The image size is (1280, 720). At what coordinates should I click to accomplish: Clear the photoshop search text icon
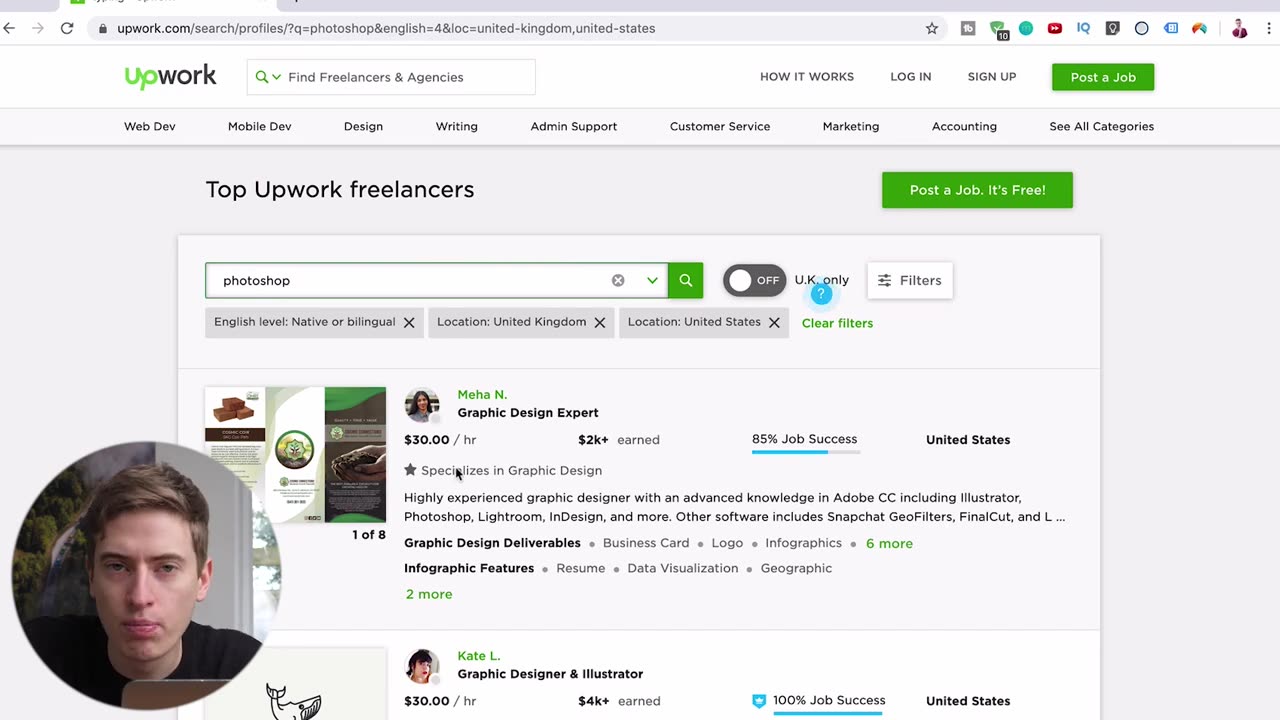618,280
